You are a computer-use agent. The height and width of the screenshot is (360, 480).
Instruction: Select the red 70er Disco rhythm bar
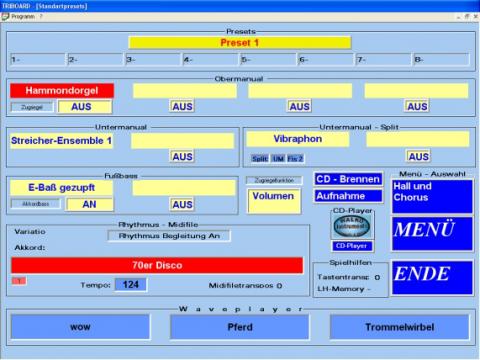157,265
